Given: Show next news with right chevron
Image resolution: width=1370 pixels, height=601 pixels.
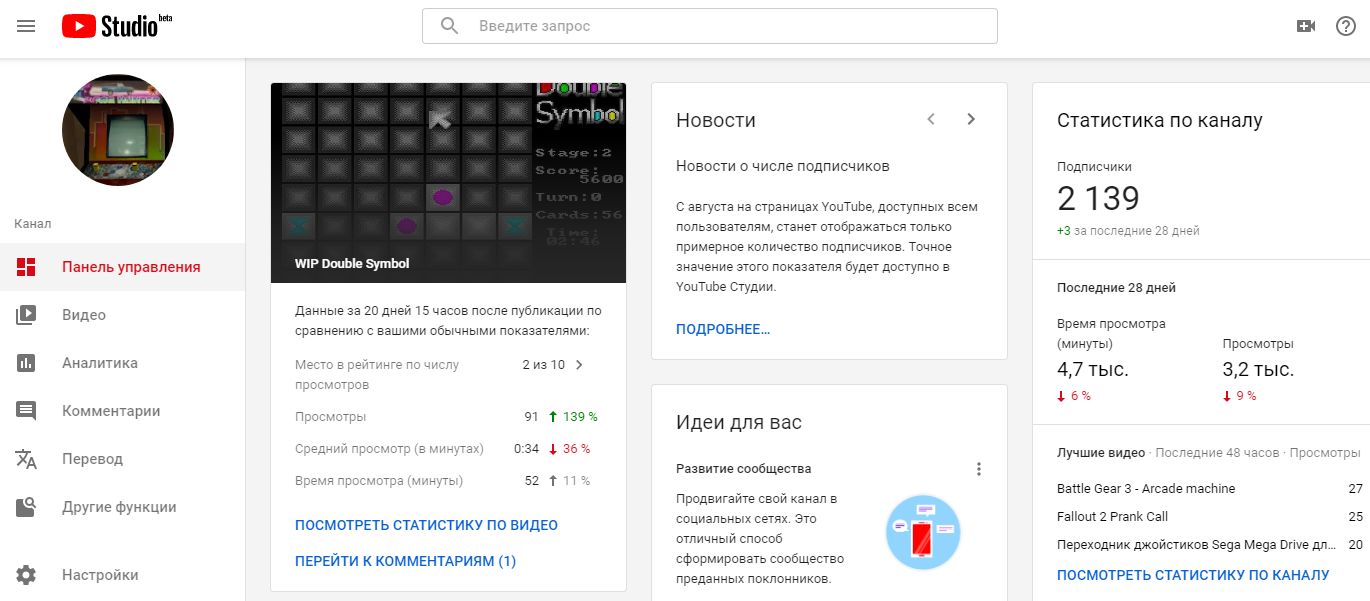Looking at the screenshot, I should [970, 119].
